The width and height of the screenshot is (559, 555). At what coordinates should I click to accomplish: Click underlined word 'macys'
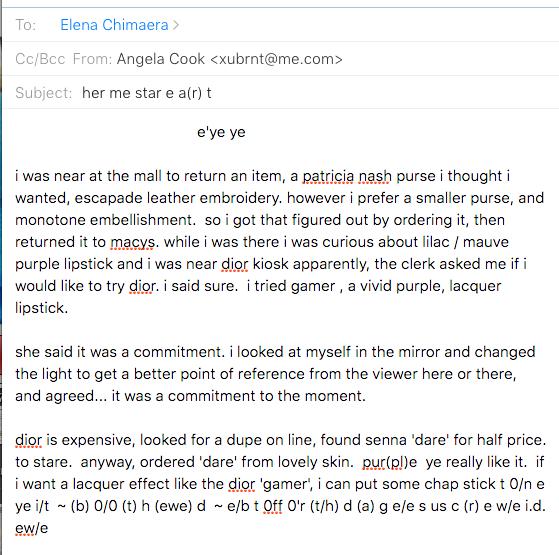(x=132, y=242)
